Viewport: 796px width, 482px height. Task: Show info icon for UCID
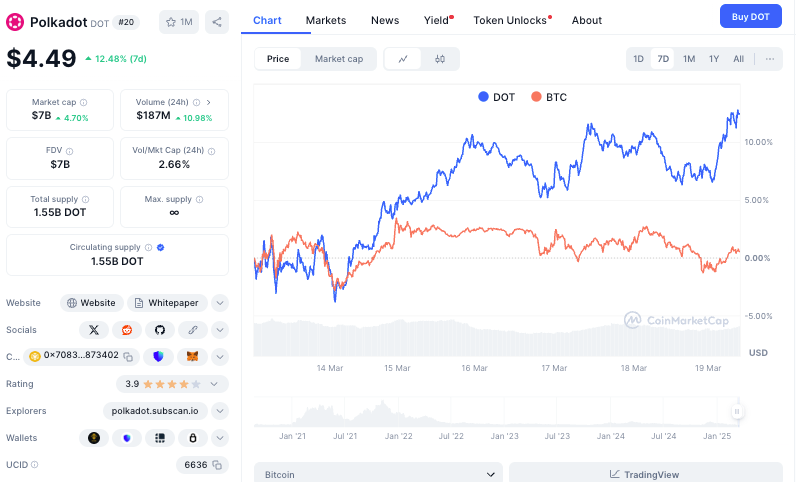[35, 464]
